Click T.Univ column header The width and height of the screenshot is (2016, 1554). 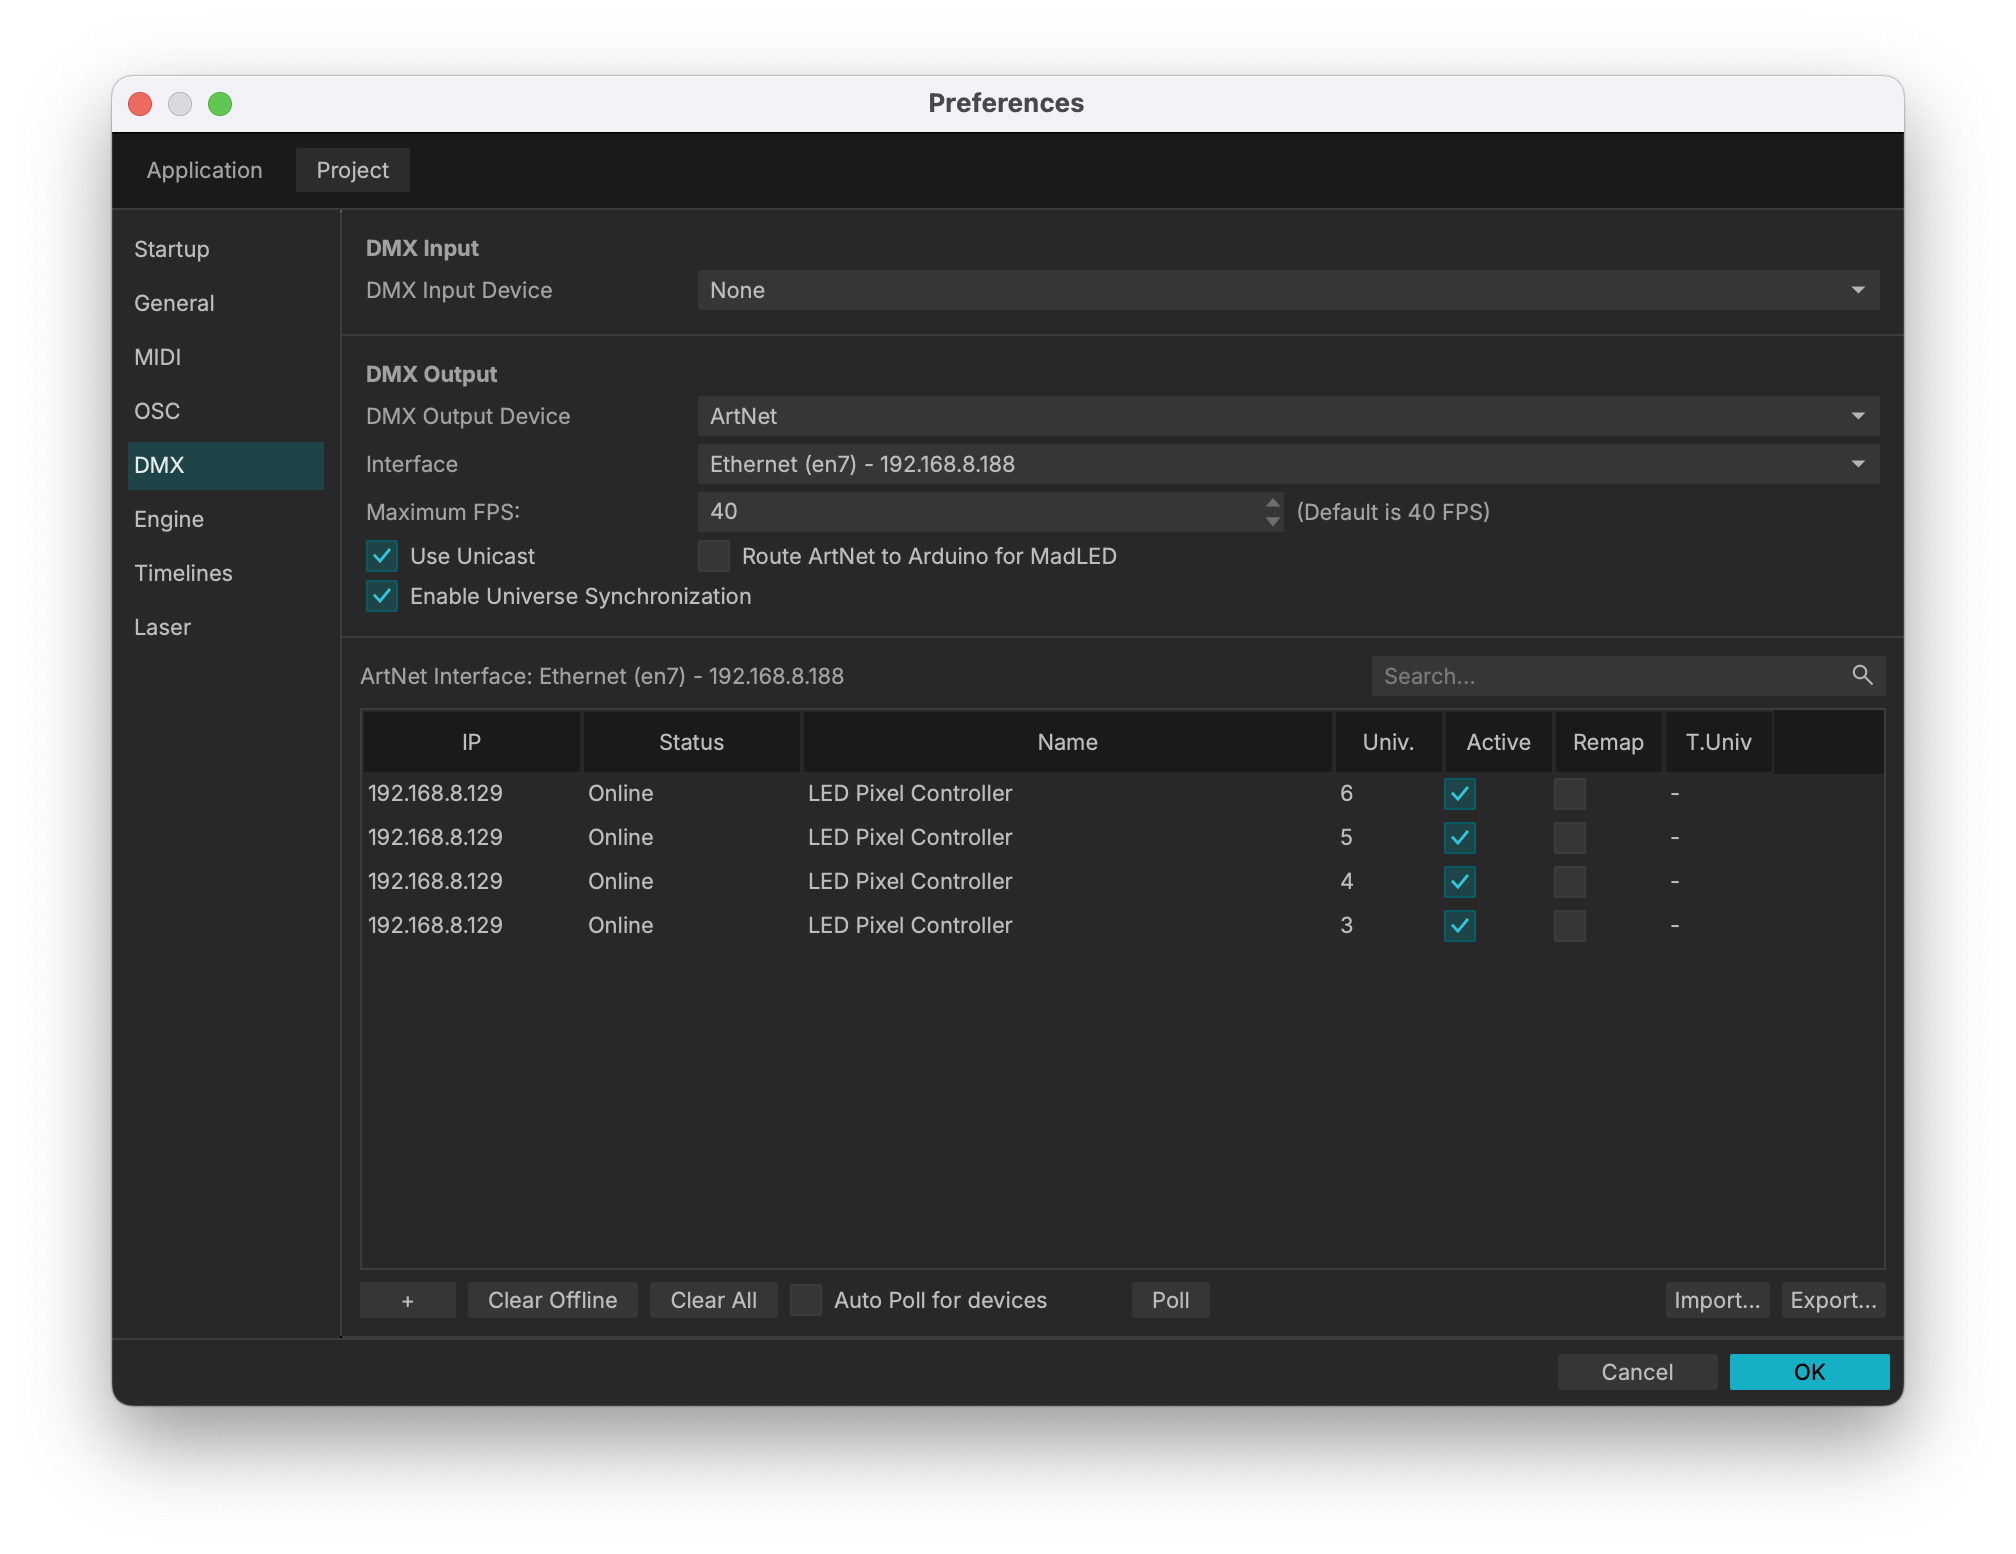1718,742
